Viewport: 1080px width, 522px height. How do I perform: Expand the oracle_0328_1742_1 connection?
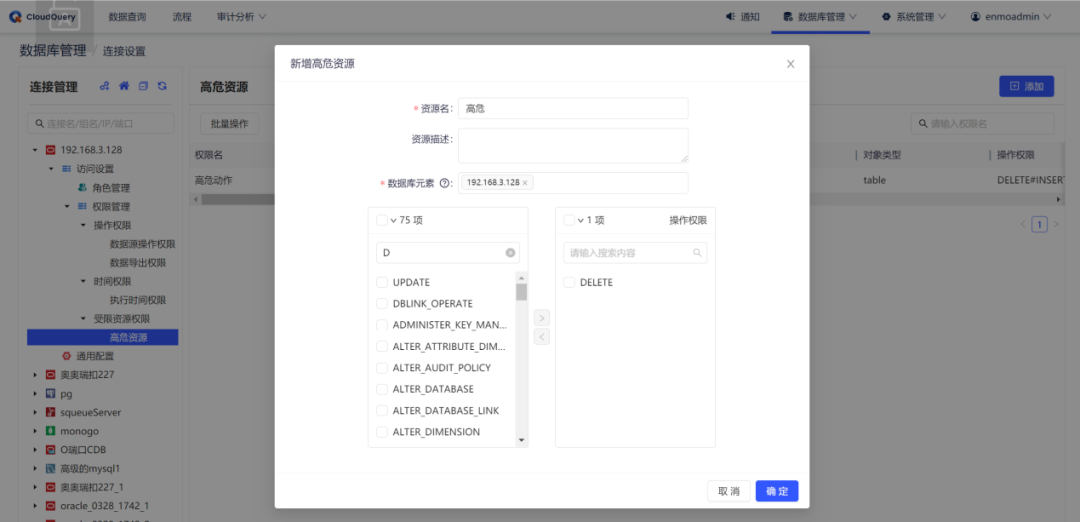pyautogui.click(x=35, y=506)
